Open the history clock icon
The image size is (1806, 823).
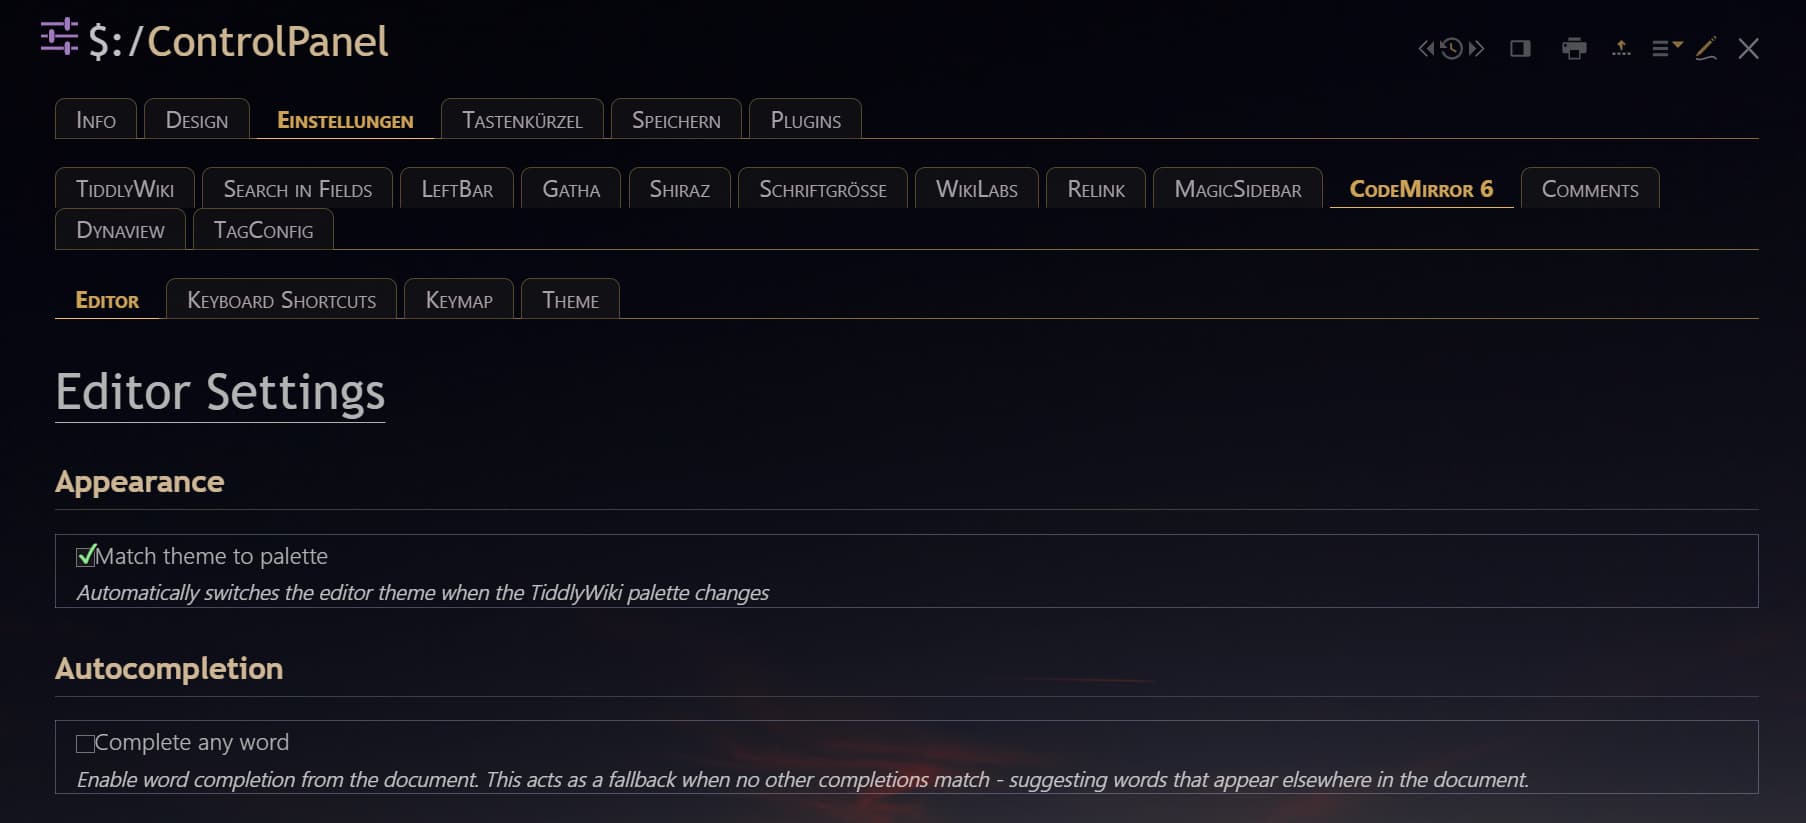point(1451,48)
